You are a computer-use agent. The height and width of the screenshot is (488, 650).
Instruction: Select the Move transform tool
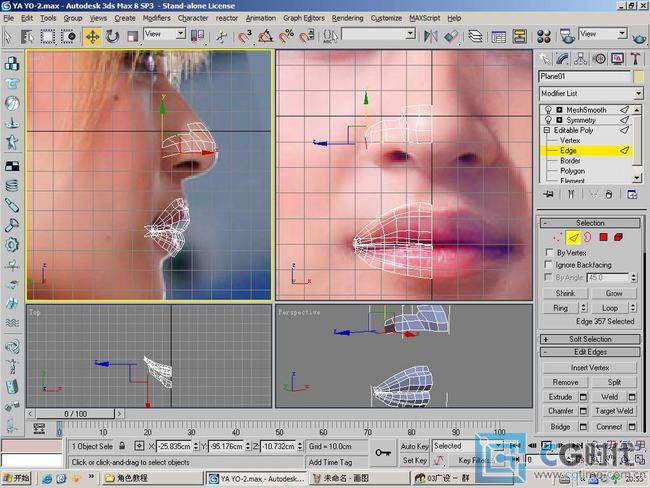[92, 37]
